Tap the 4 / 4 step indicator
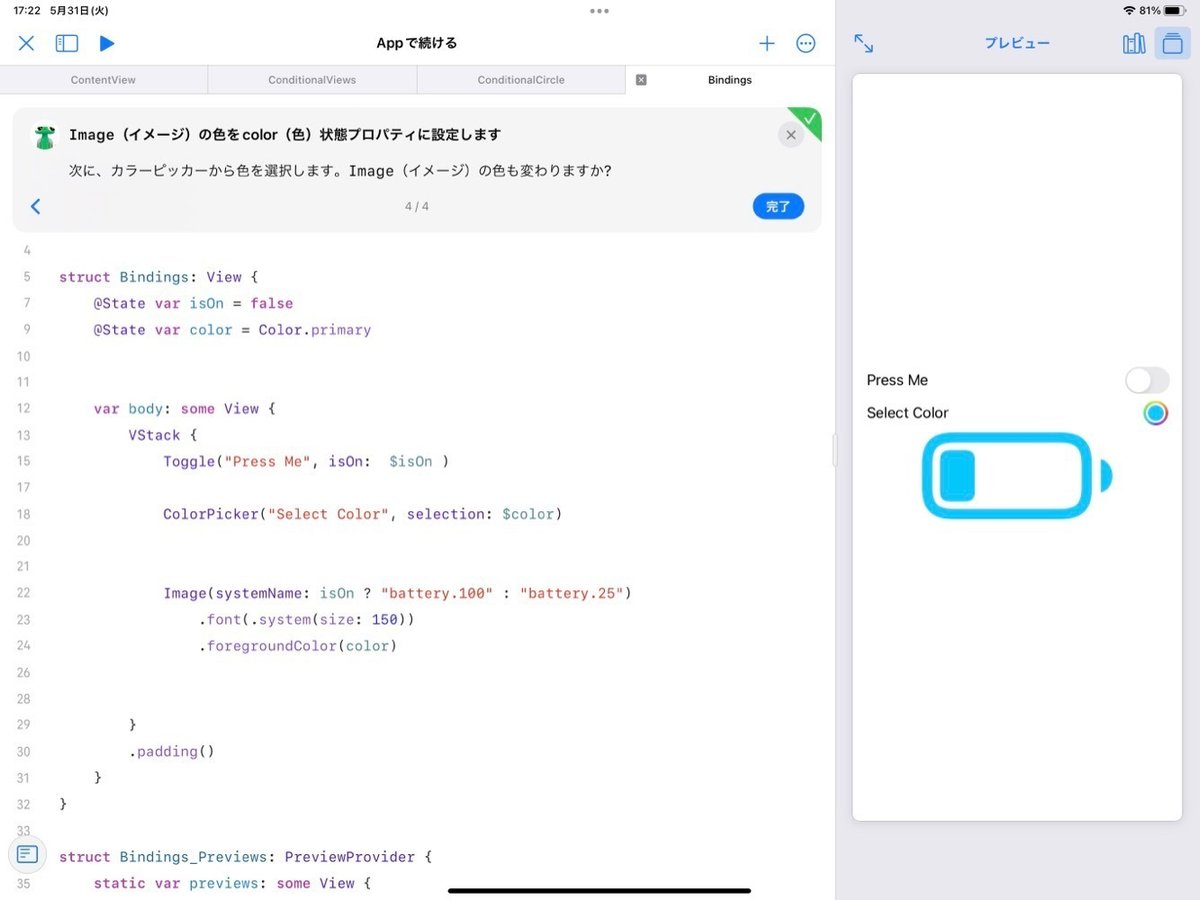 pos(417,206)
